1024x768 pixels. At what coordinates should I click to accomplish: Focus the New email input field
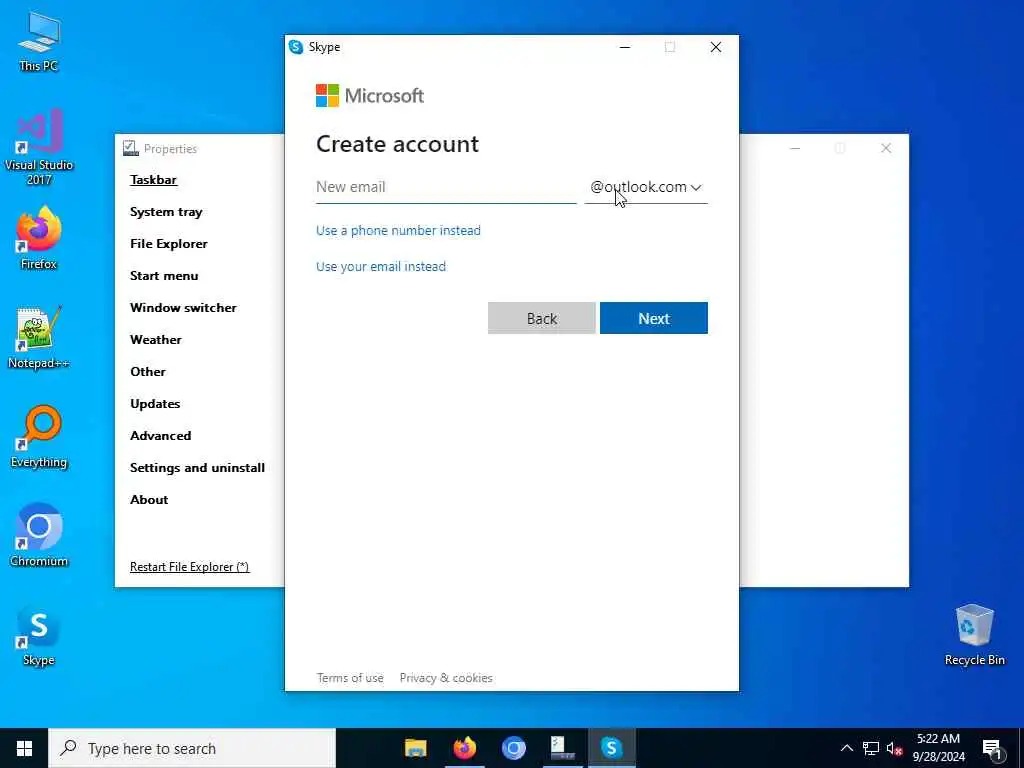click(x=446, y=187)
